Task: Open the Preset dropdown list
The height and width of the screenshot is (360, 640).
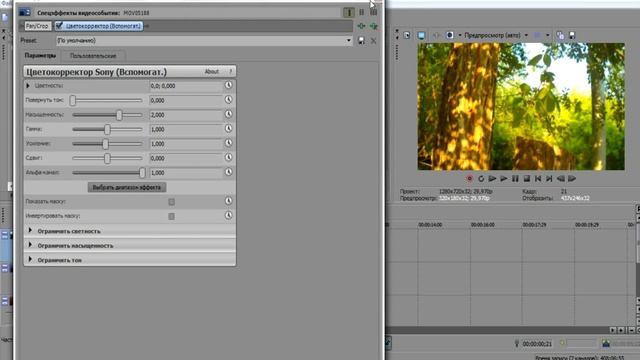Action: 349,40
